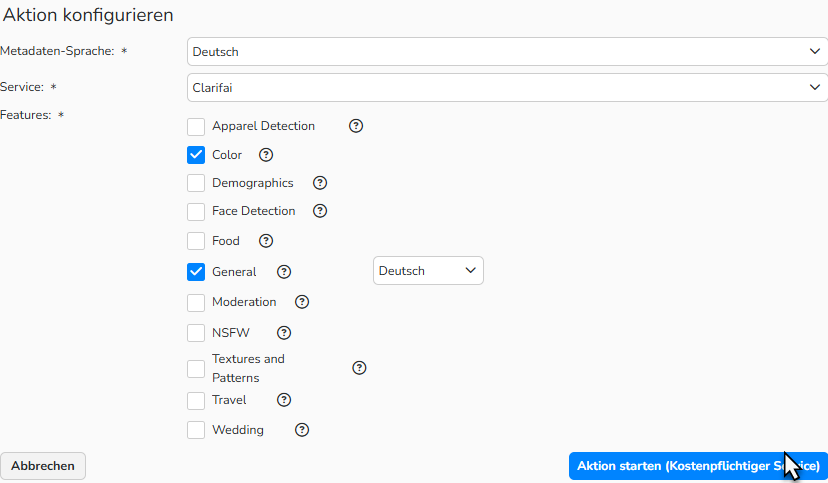Check Textures and Patterns box
828x483 pixels.
[x=196, y=369]
